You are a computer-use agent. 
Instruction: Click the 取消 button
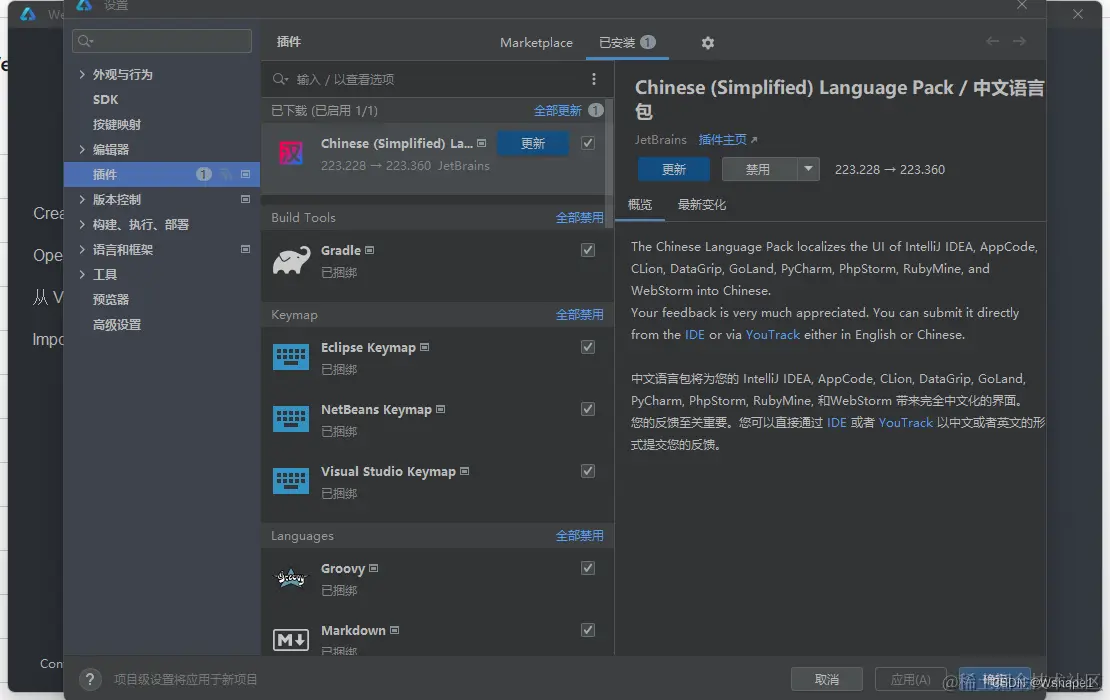pyautogui.click(x=826, y=679)
